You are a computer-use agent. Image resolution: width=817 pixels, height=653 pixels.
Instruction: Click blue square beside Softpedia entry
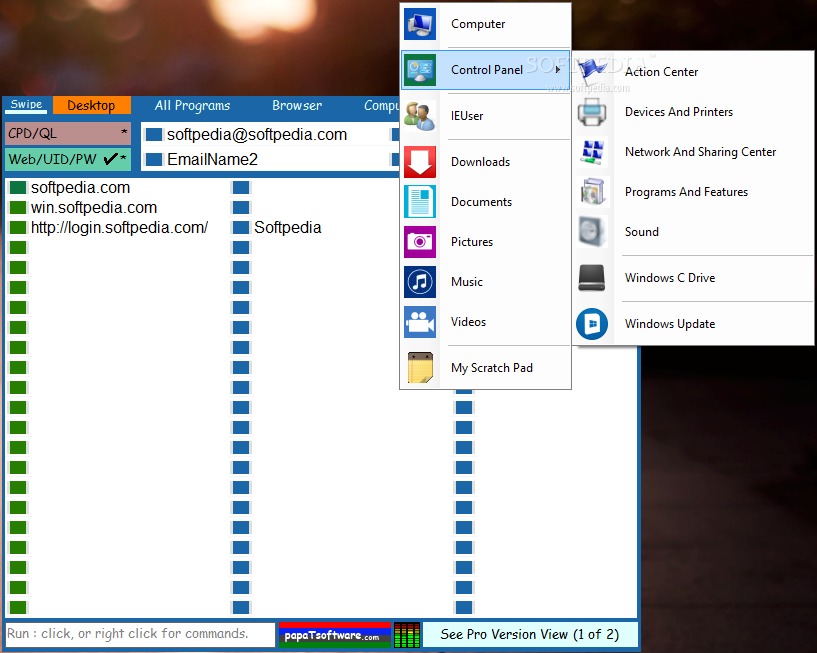[x=241, y=228]
